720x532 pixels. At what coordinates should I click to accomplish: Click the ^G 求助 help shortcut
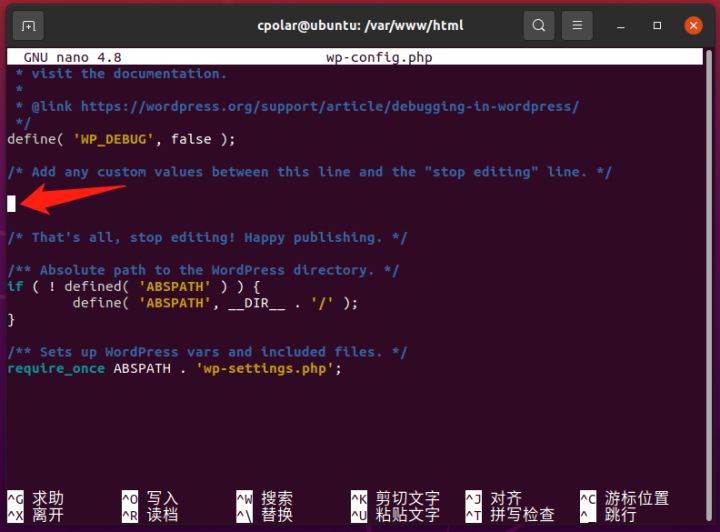tap(35, 498)
